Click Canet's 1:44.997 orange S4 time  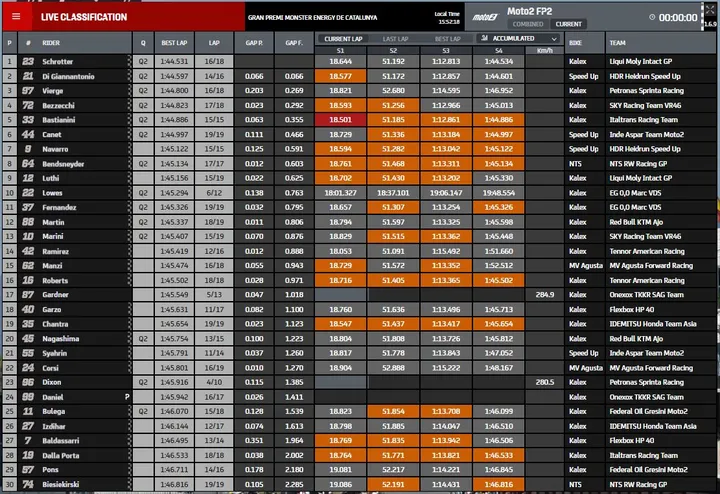(499, 135)
